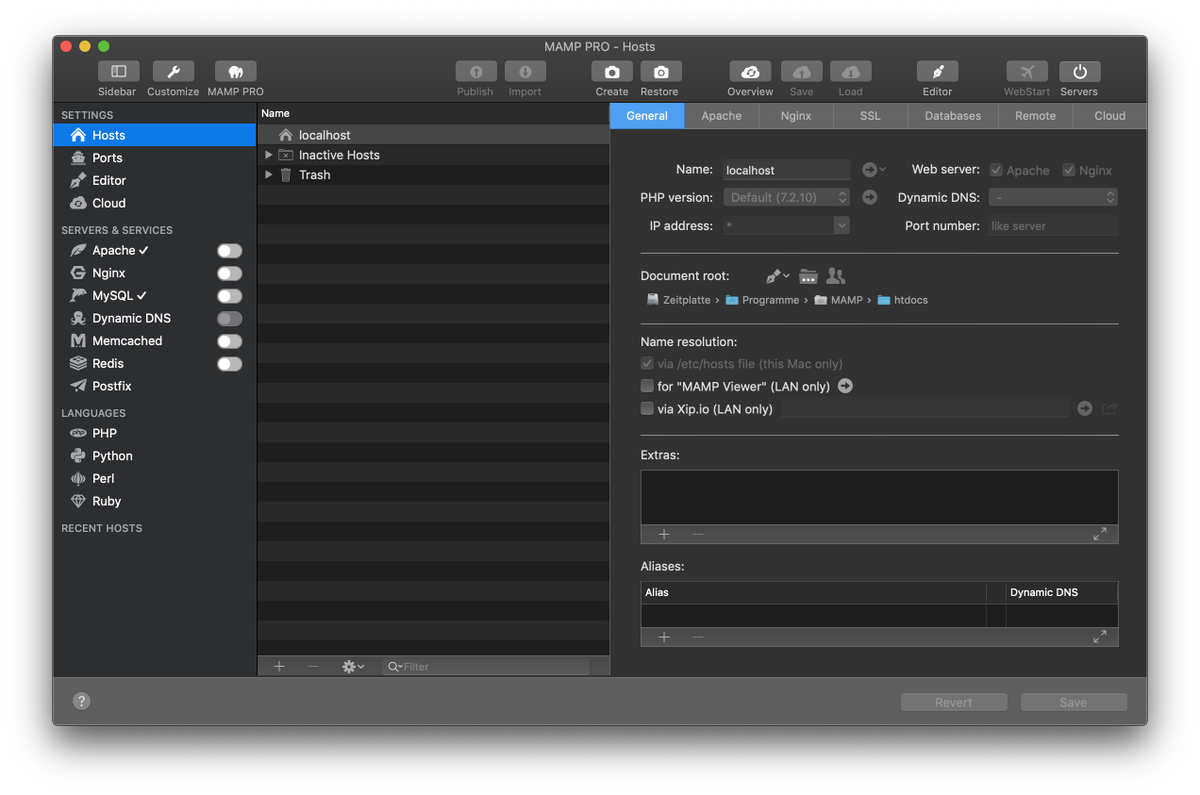Click the bottom Save button
Viewport: 1200px width, 795px height.
tap(1074, 702)
